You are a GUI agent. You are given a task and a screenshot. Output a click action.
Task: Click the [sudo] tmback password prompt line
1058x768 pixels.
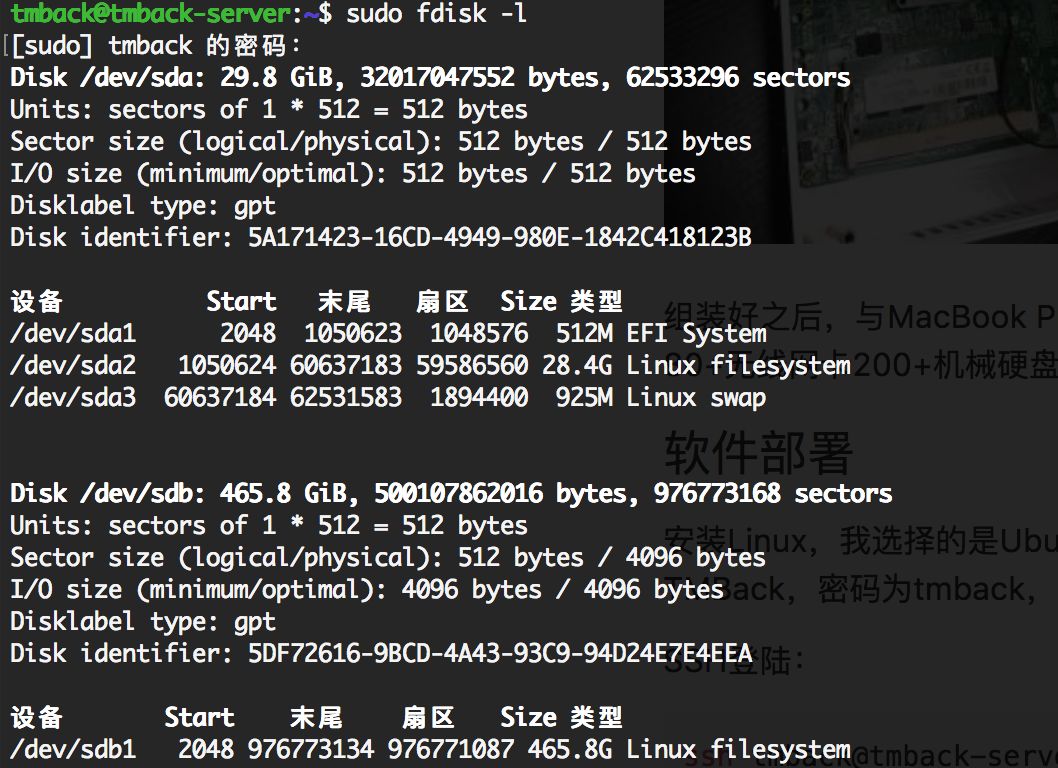[155, 45]
